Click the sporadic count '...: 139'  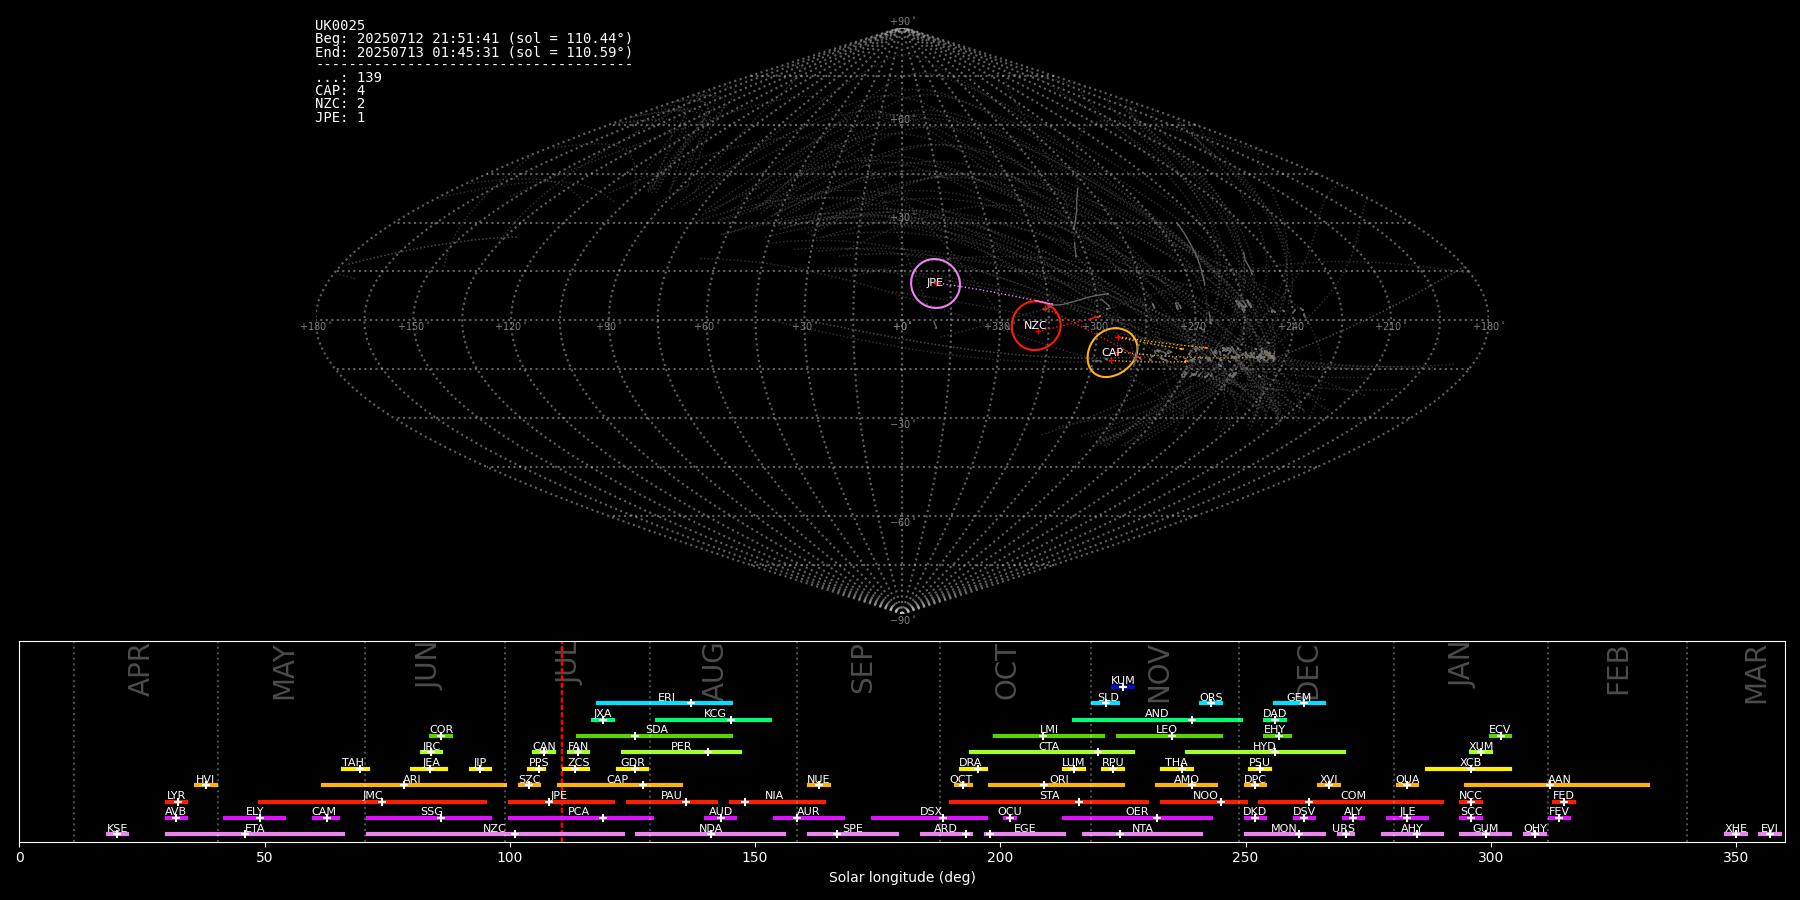click(348, 78)
